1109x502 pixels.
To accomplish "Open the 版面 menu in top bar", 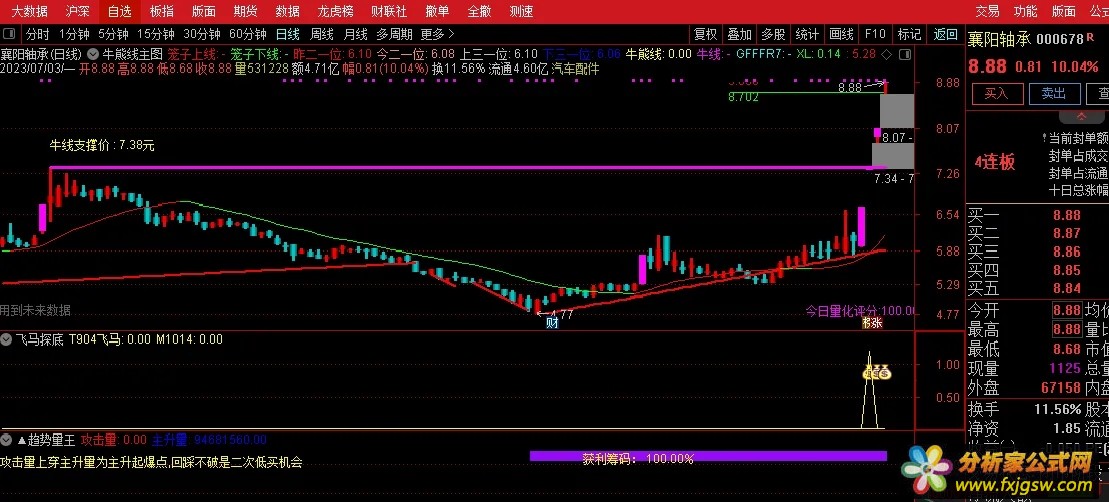I will [x=204, y=11].
